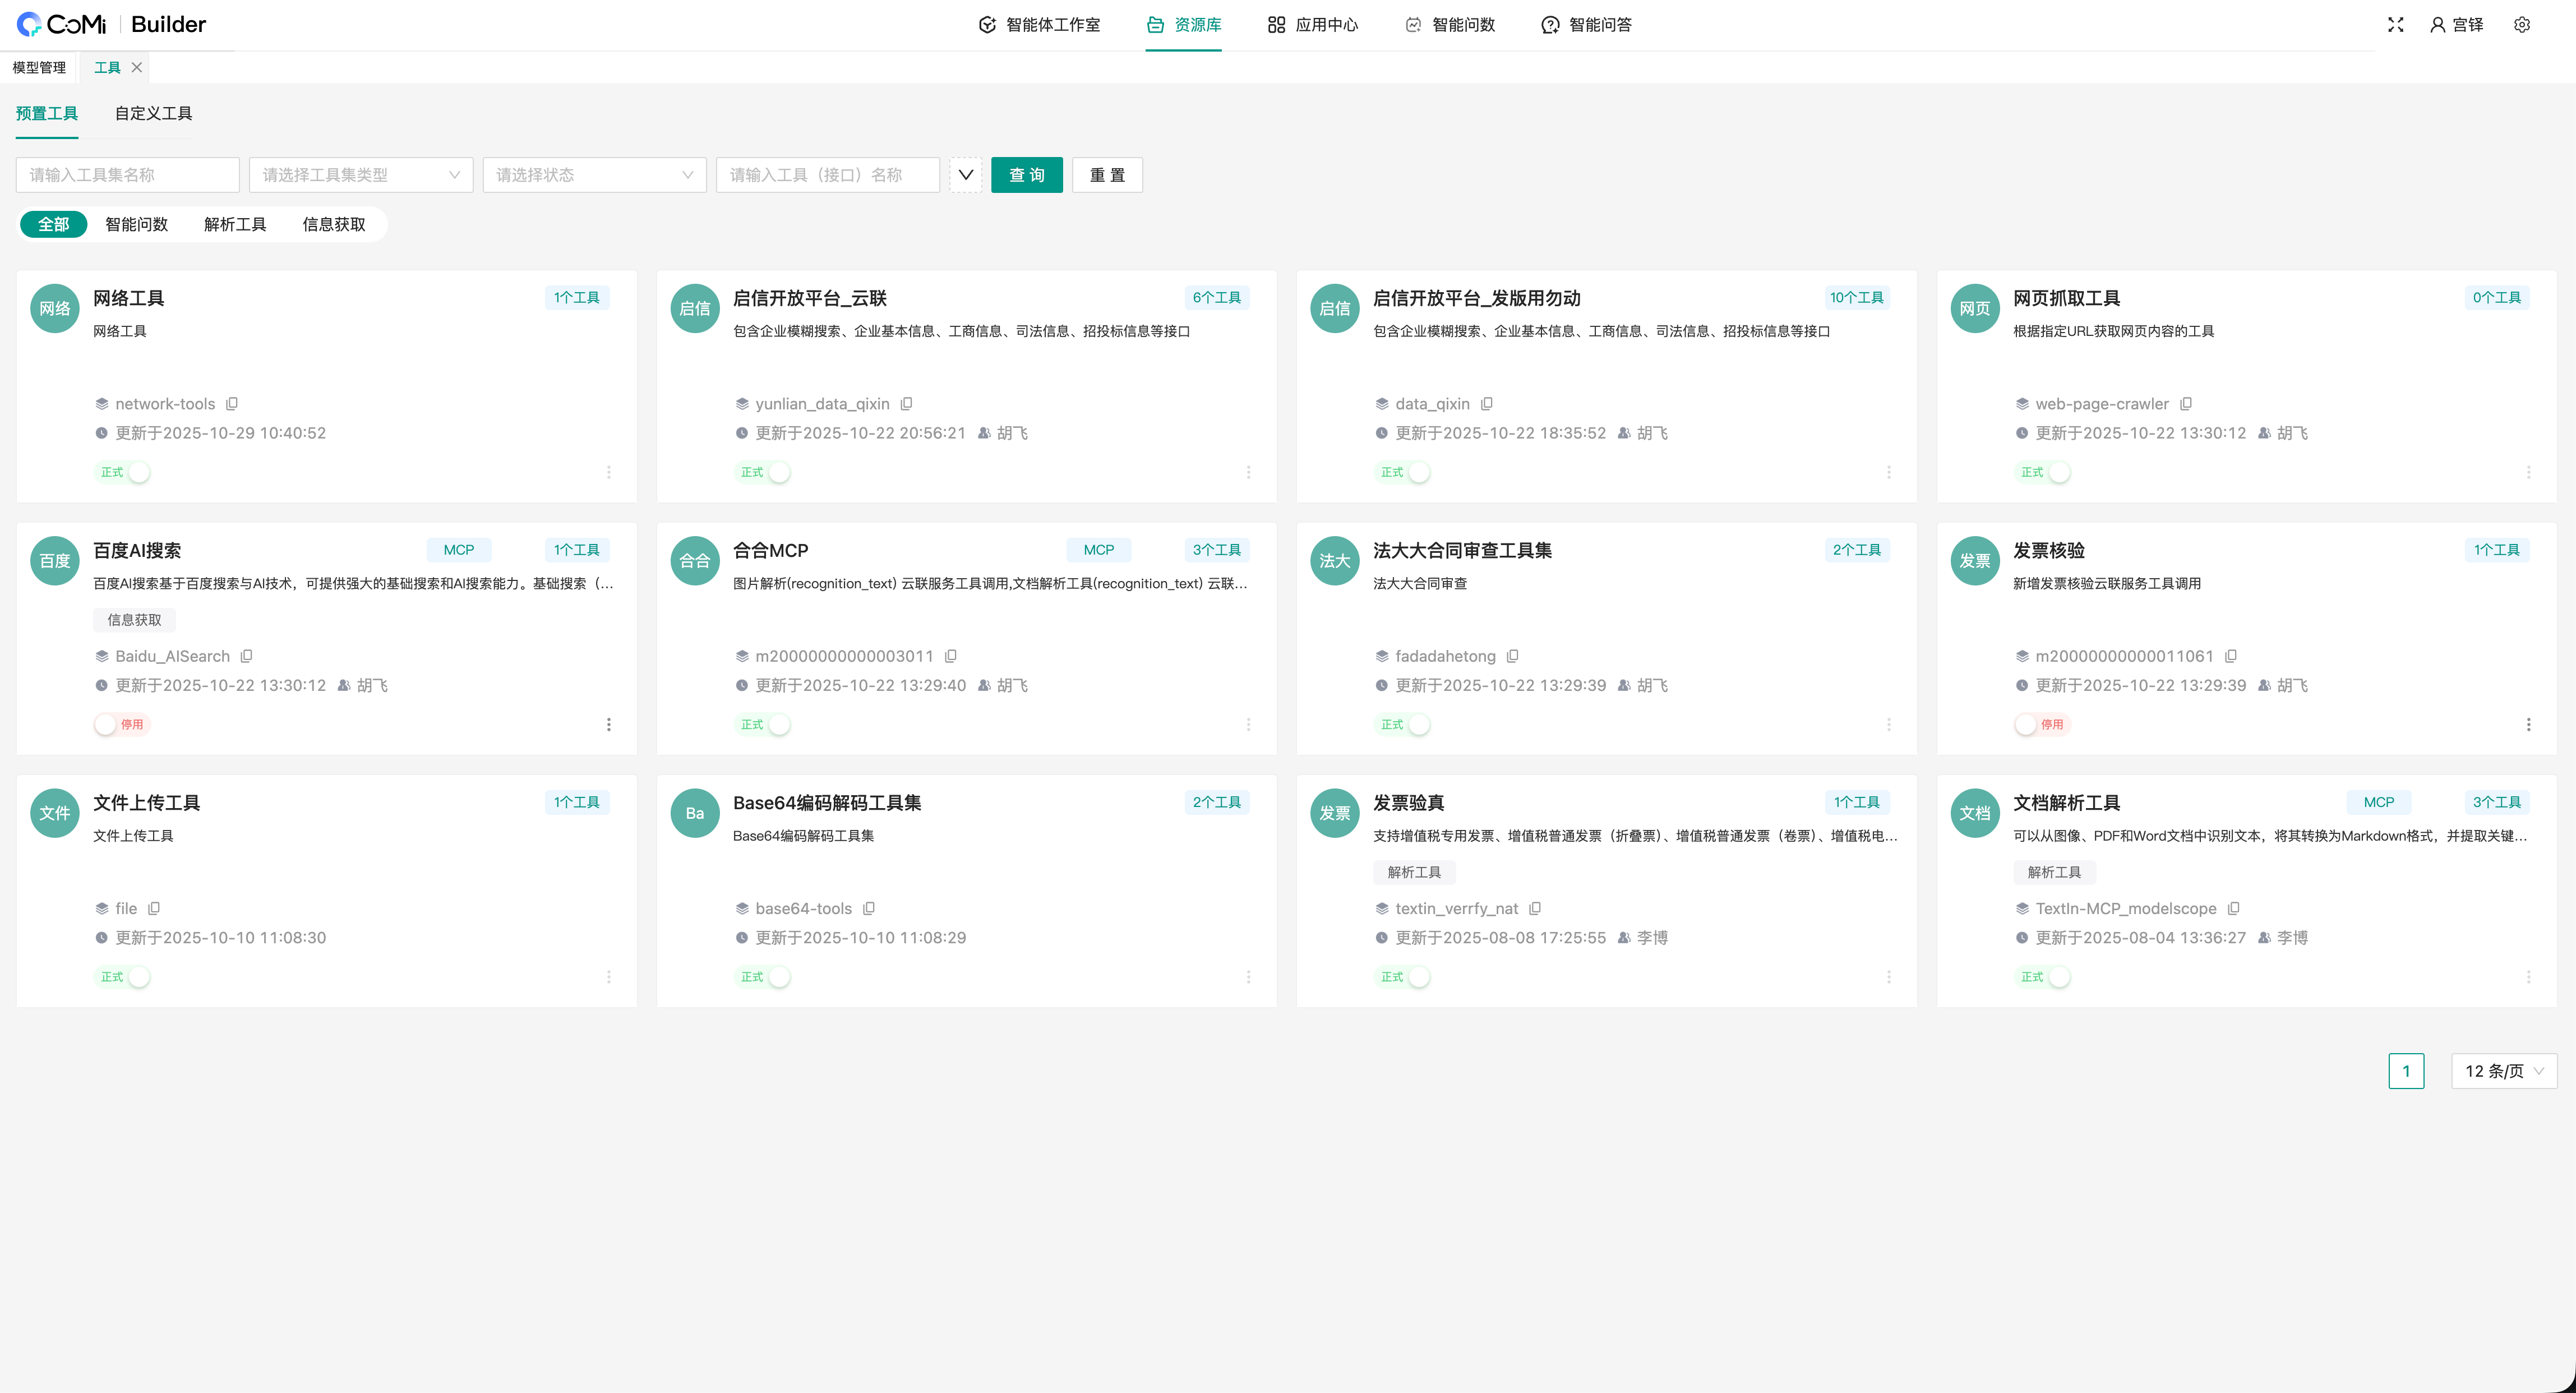Copy the Baidu_AISearch identifier

(247, 656)
